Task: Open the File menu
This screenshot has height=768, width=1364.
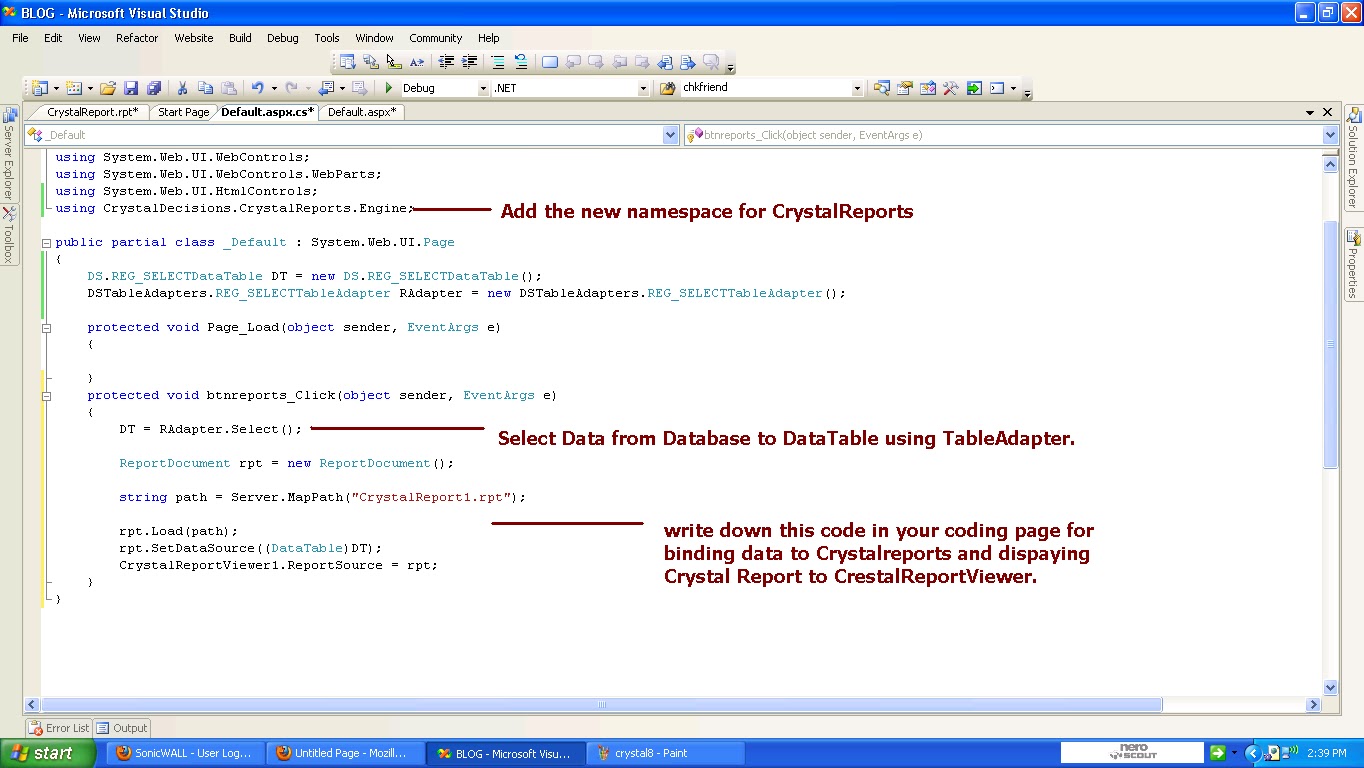Action: pos(20,38)
